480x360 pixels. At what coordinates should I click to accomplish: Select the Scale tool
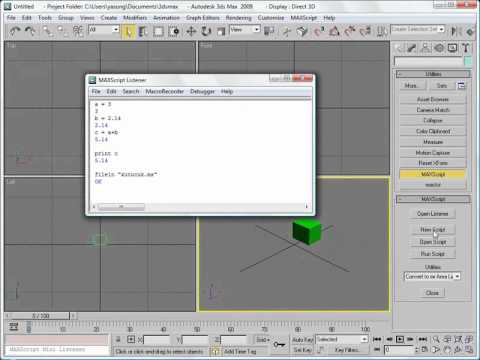pos(221,31)
